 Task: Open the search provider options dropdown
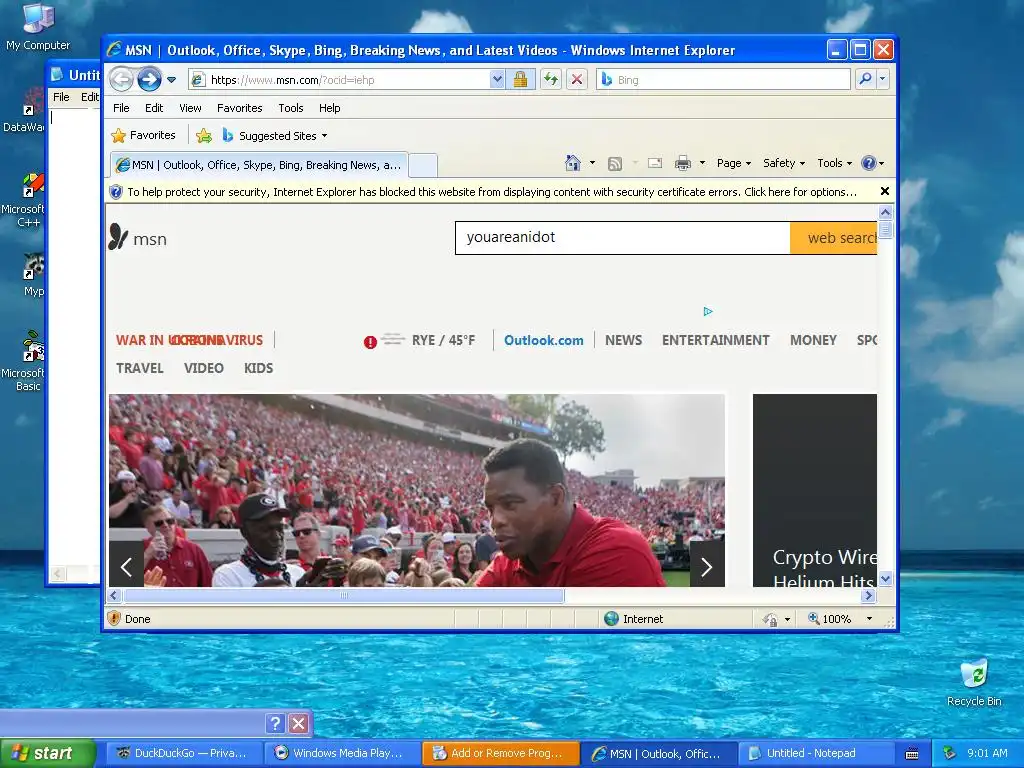[882, 79]
